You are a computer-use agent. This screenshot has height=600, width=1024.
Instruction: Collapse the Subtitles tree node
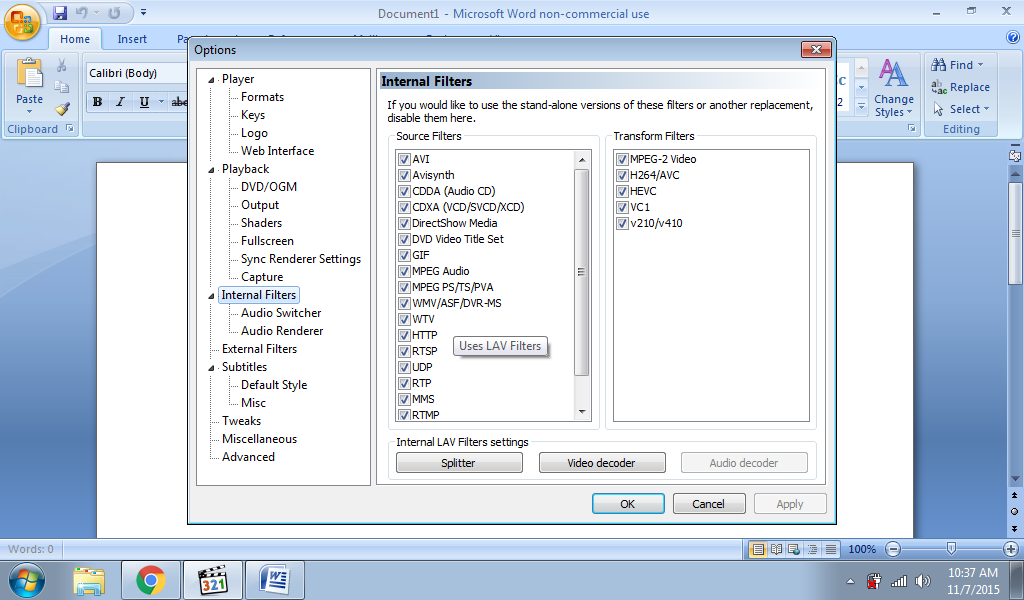click(211, 368)
